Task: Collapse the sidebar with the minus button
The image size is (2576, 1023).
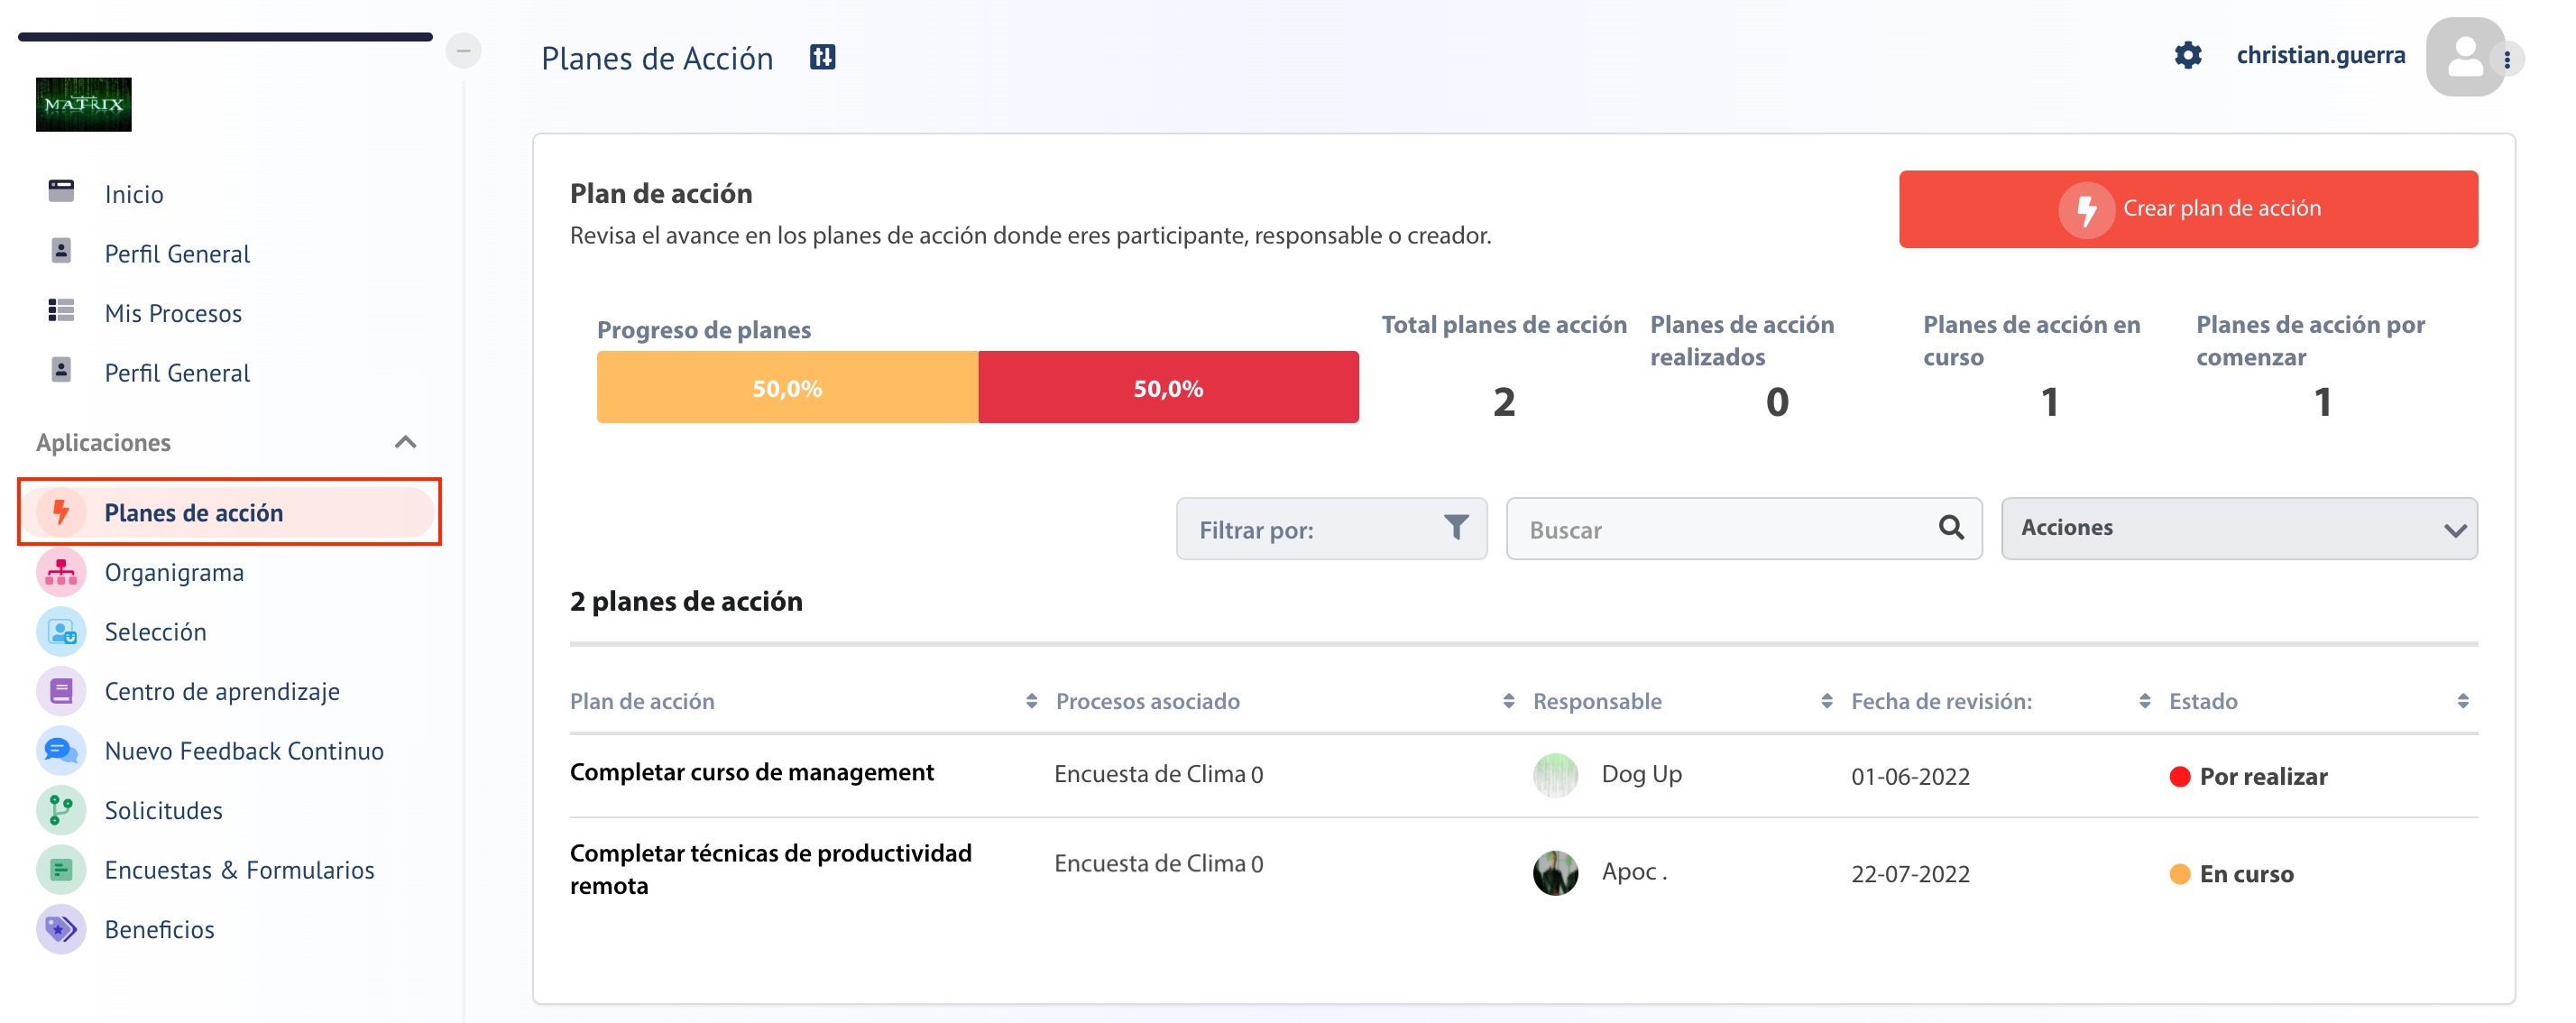Action: click(x=463, y=50)
